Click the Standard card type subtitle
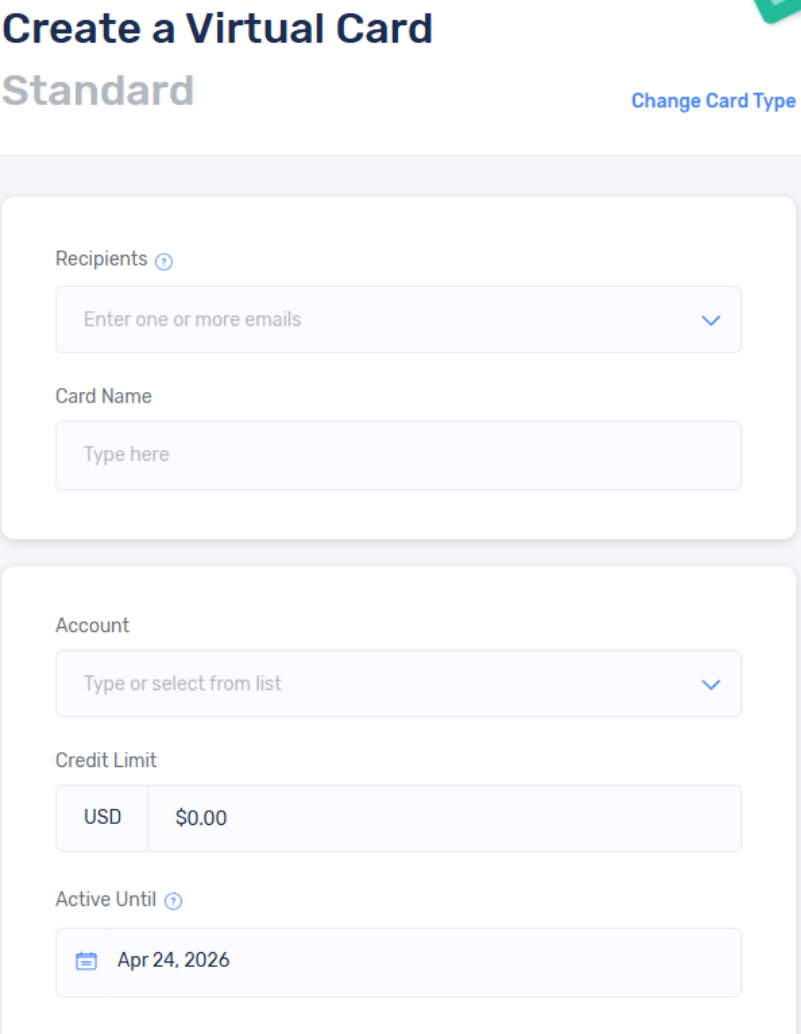The height and width of the screenshot is (1034, 801). [x=98, y=91]
